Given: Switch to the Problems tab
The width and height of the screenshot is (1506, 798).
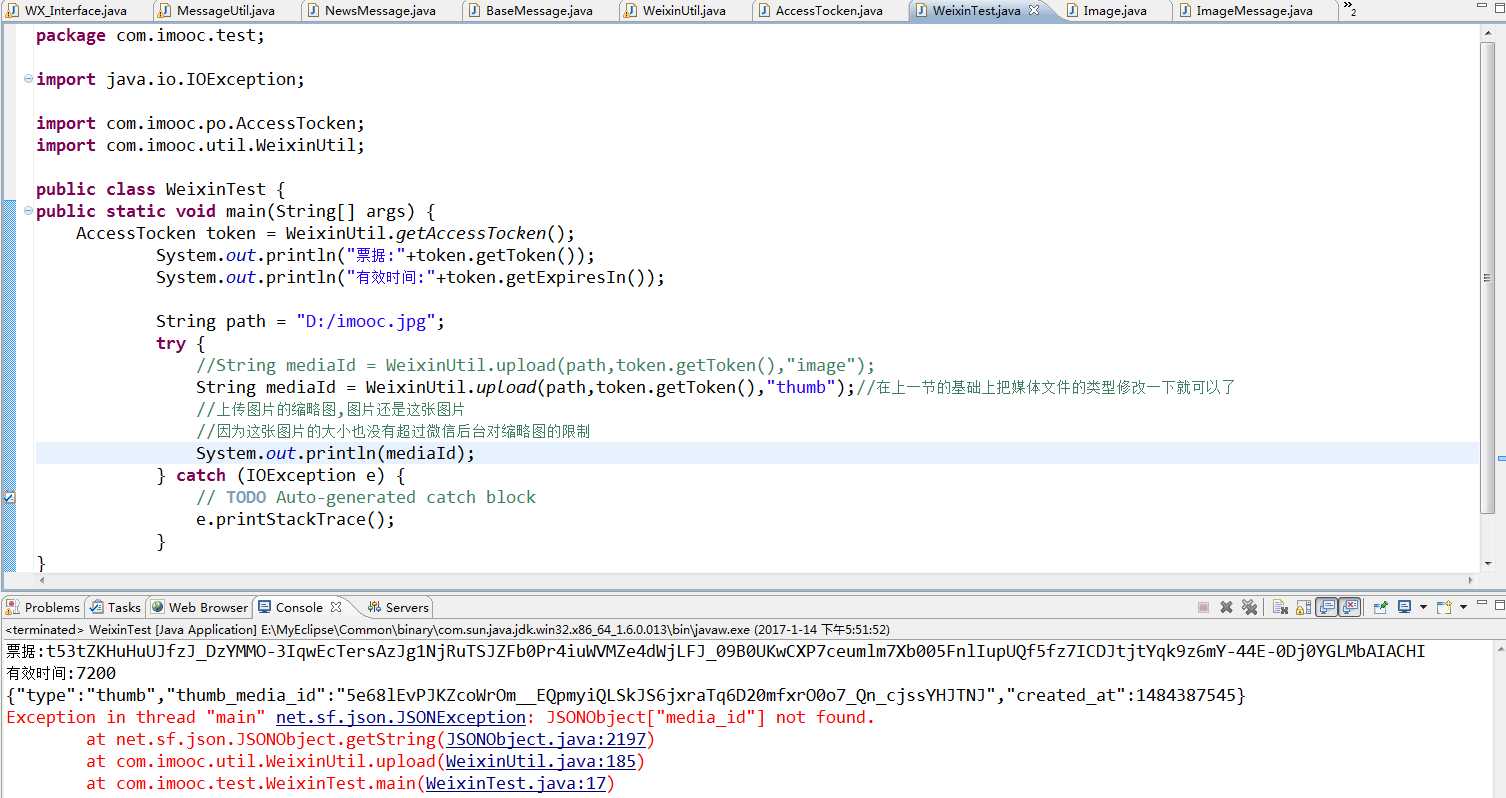Looking at the screenshot, I should tap(43, 607).
